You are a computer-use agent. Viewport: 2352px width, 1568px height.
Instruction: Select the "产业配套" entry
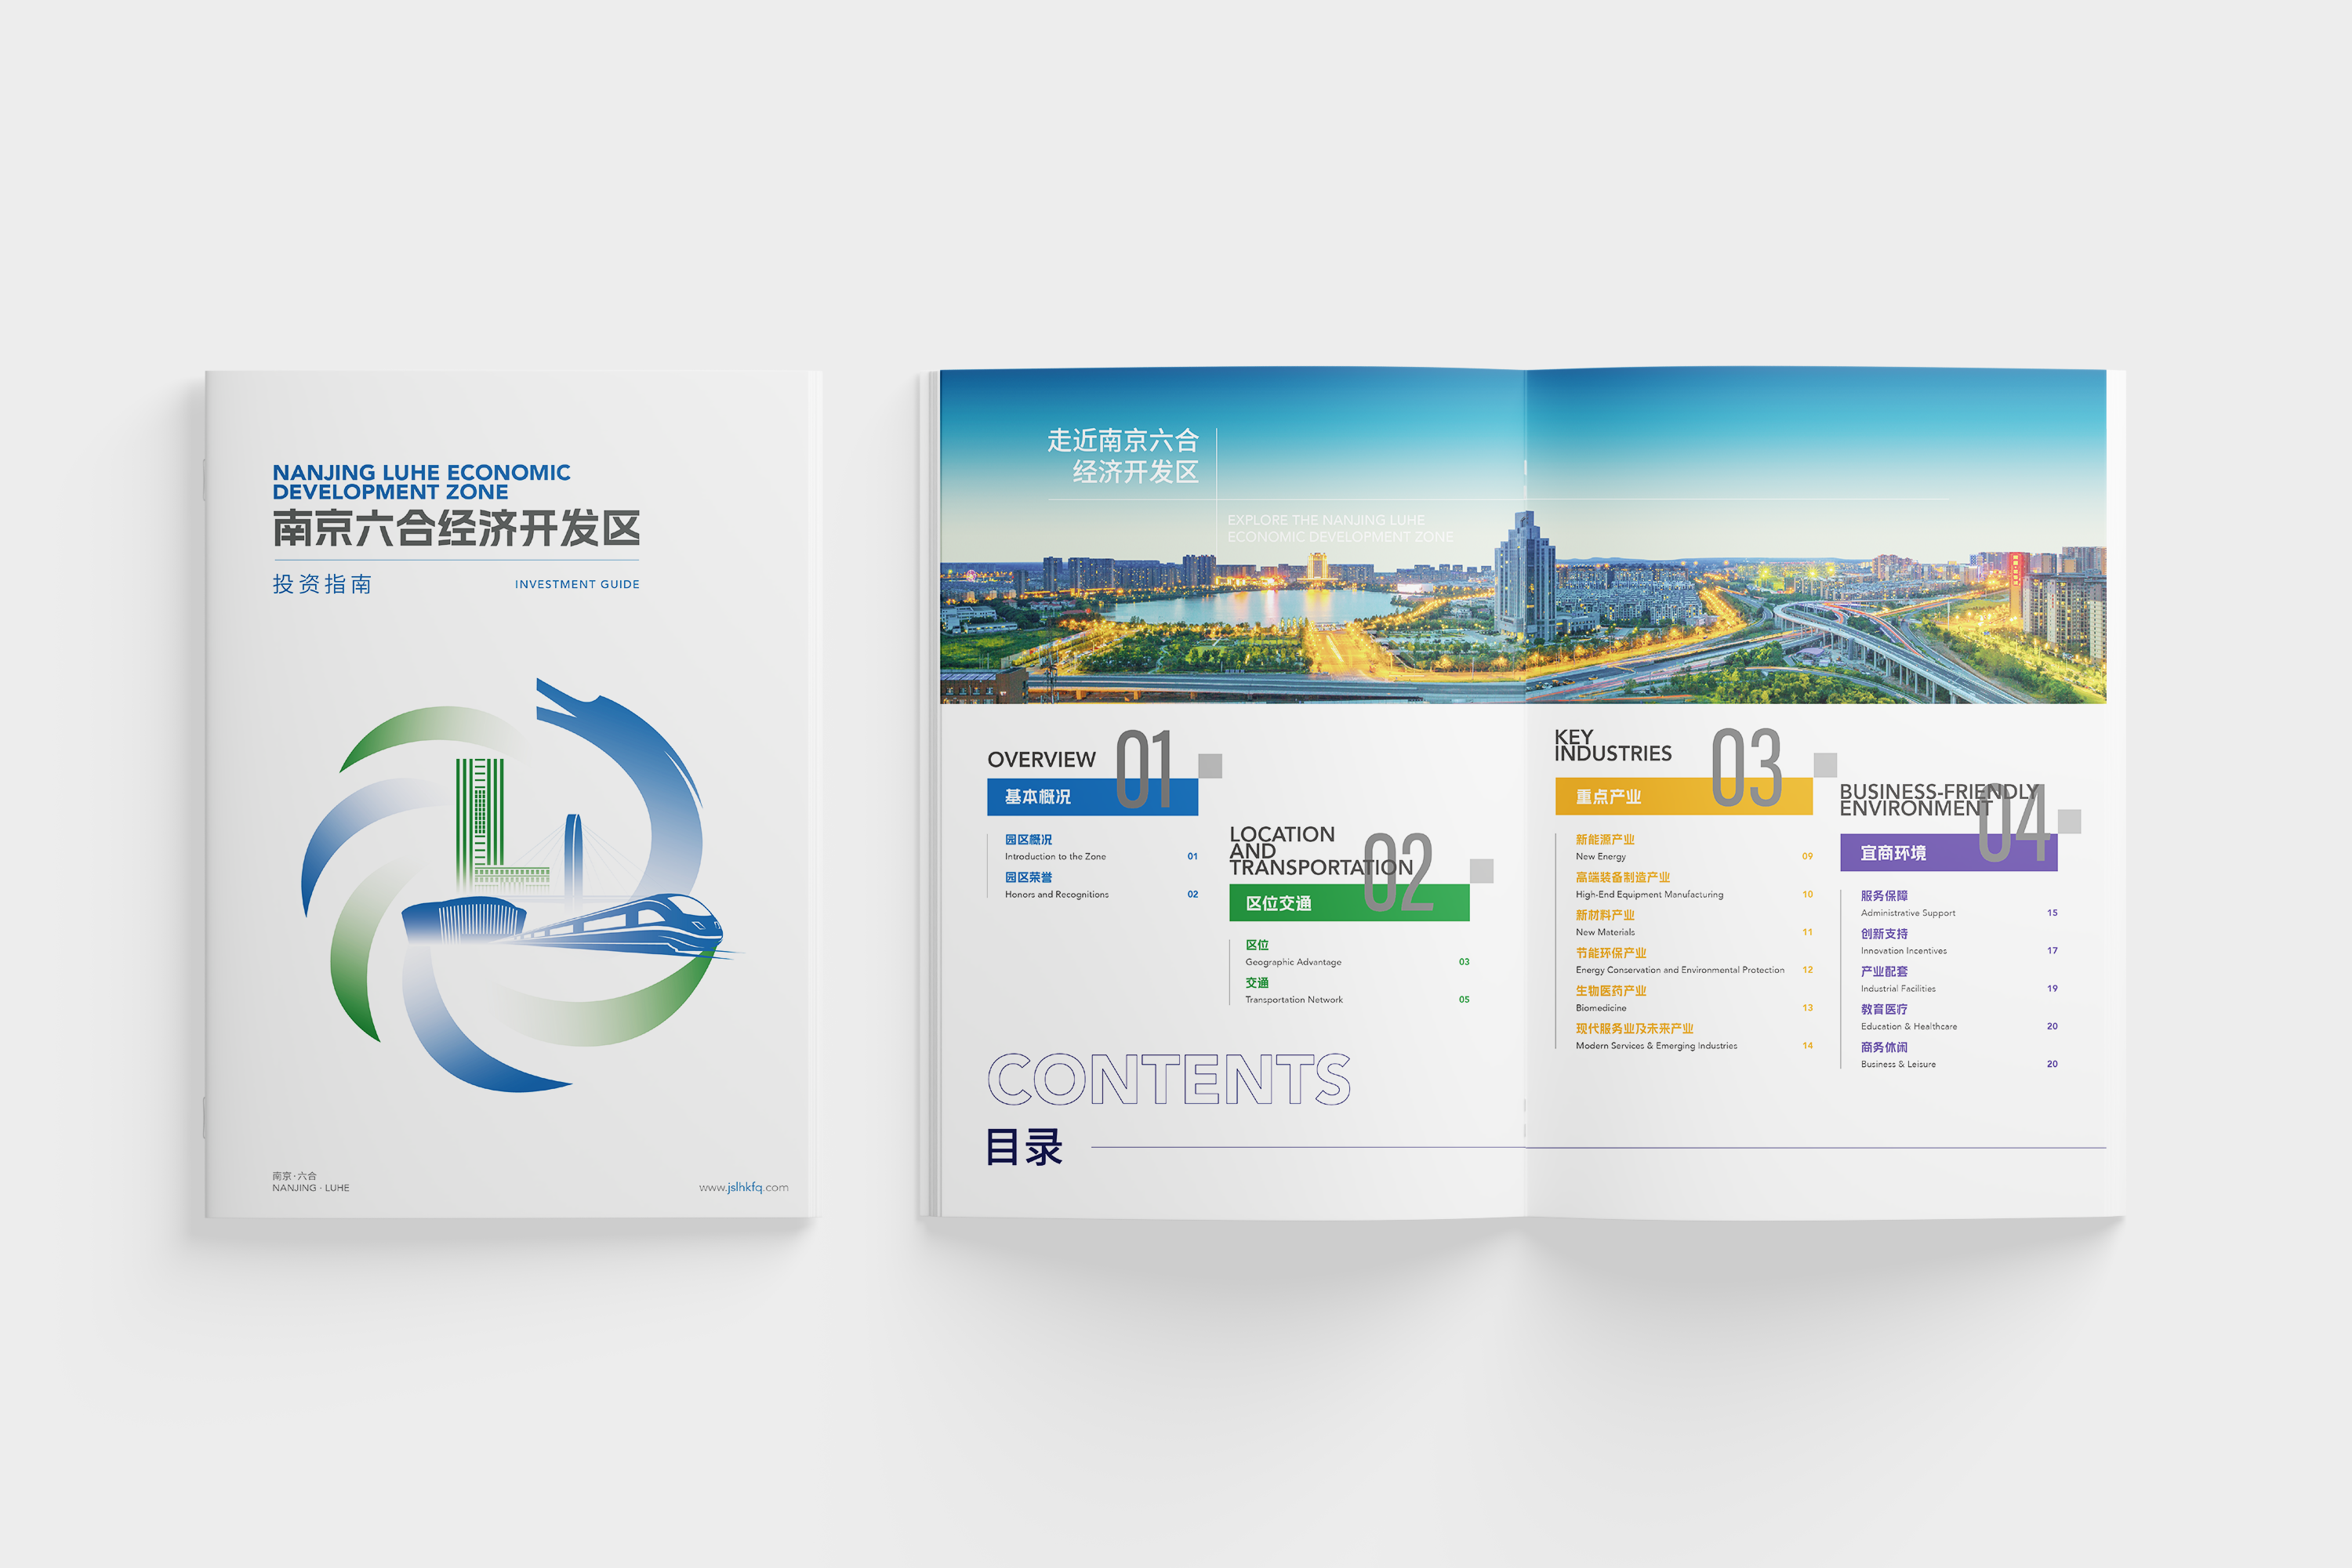[x=1884, y=972]
